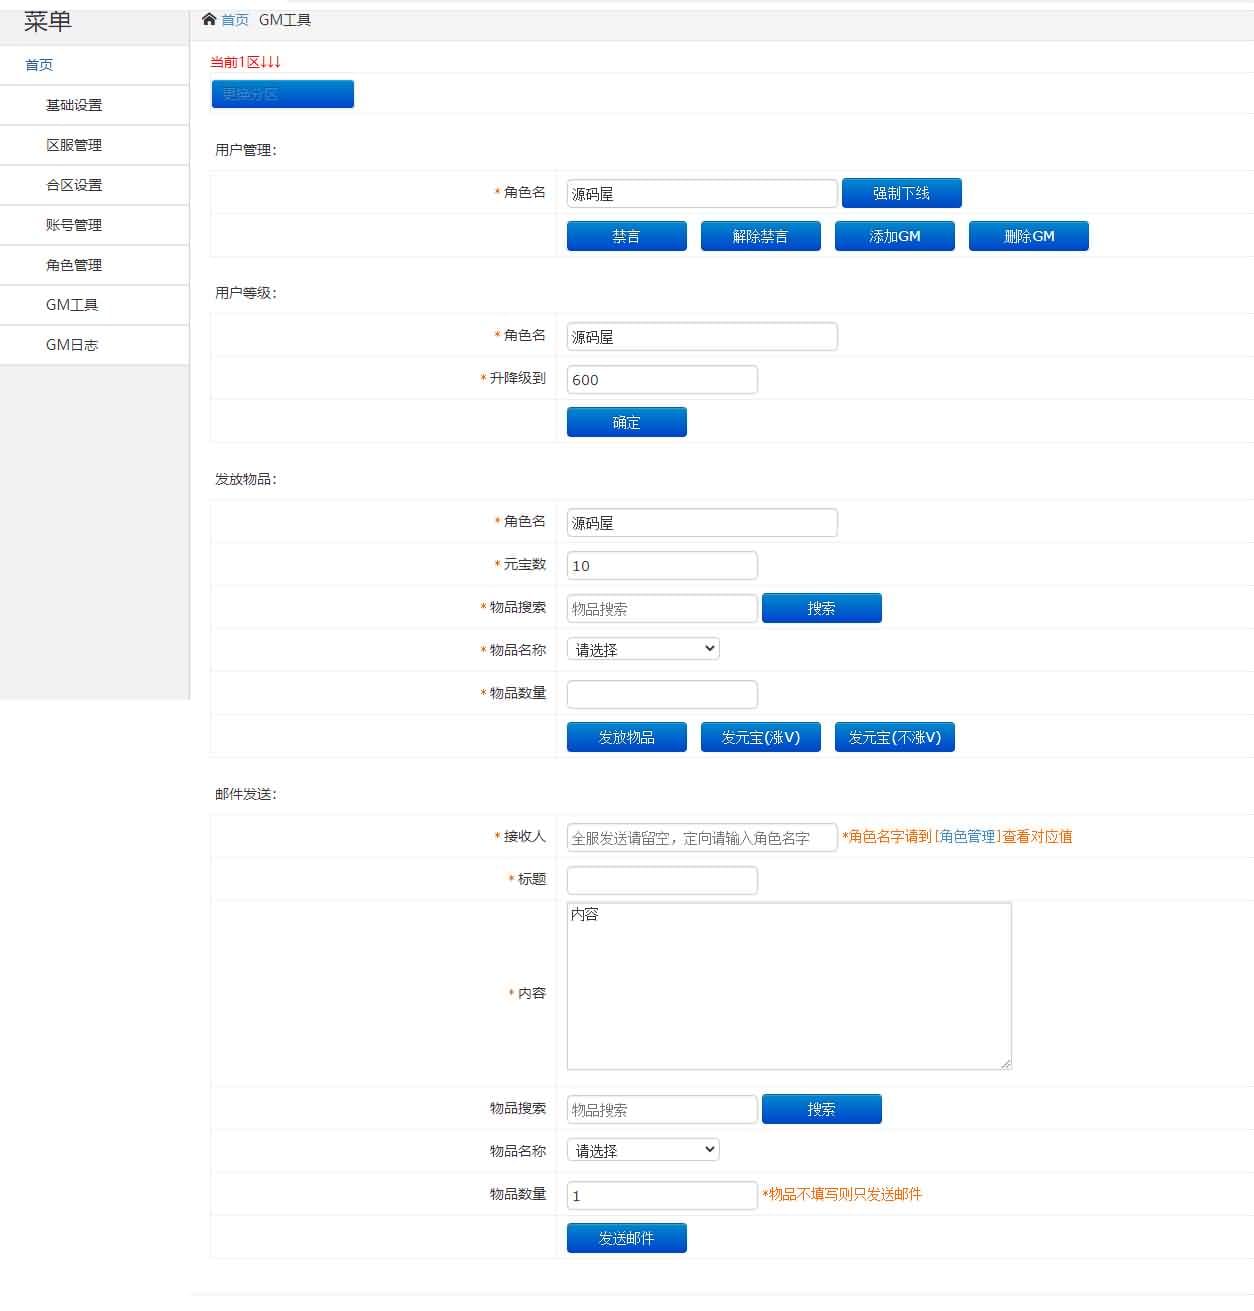Confirm level change with the 确定 button
1254x1311 pixels.
tap(626, 421)
